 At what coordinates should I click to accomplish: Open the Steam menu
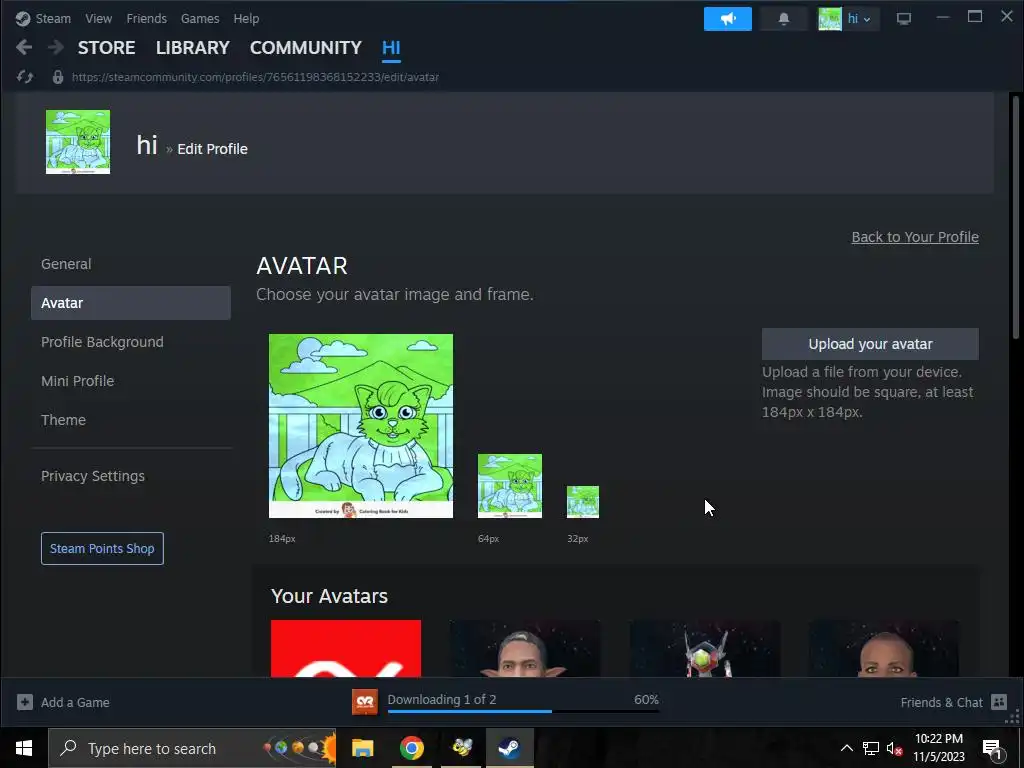tap(53, 18)
